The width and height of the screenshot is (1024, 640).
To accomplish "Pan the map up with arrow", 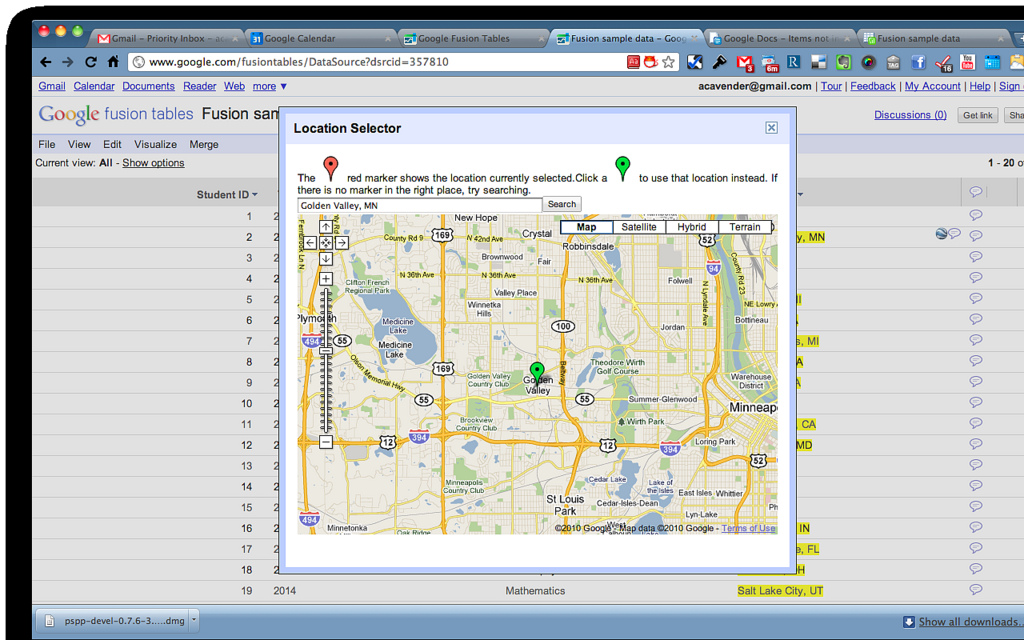I will pyautogui.click(x=326, y=228).
